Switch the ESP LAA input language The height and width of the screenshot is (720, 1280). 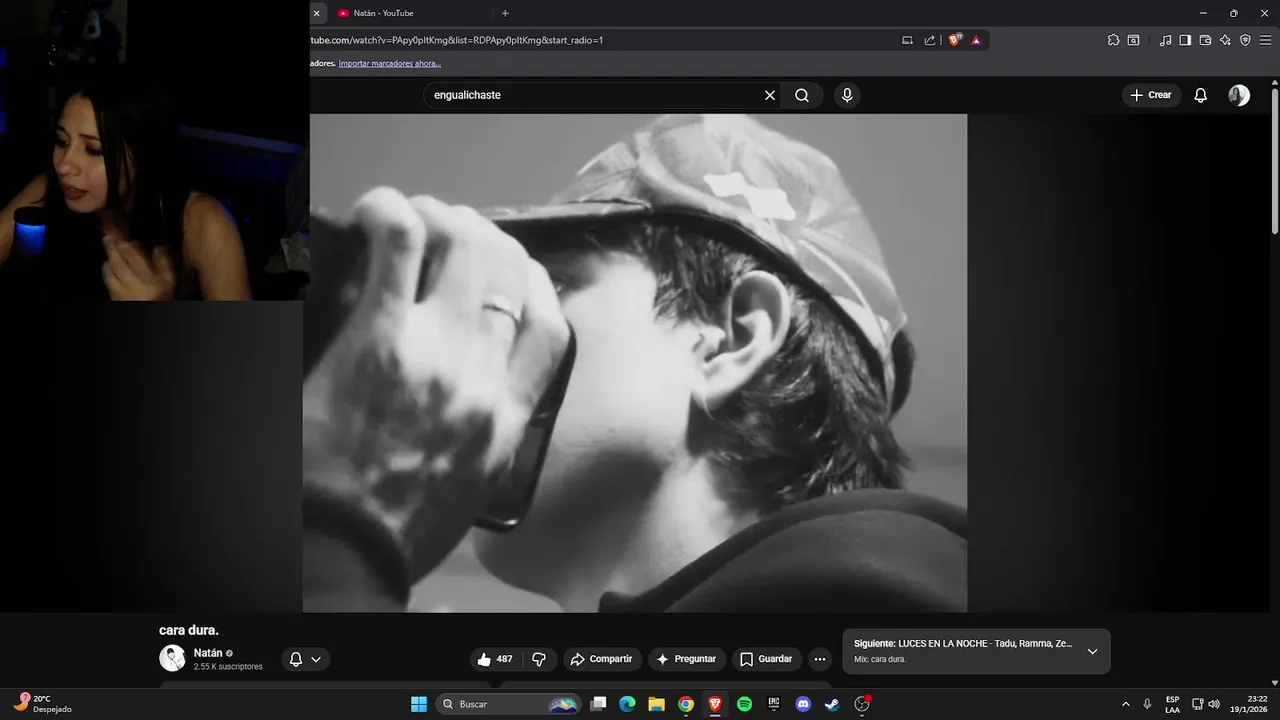1172,704
